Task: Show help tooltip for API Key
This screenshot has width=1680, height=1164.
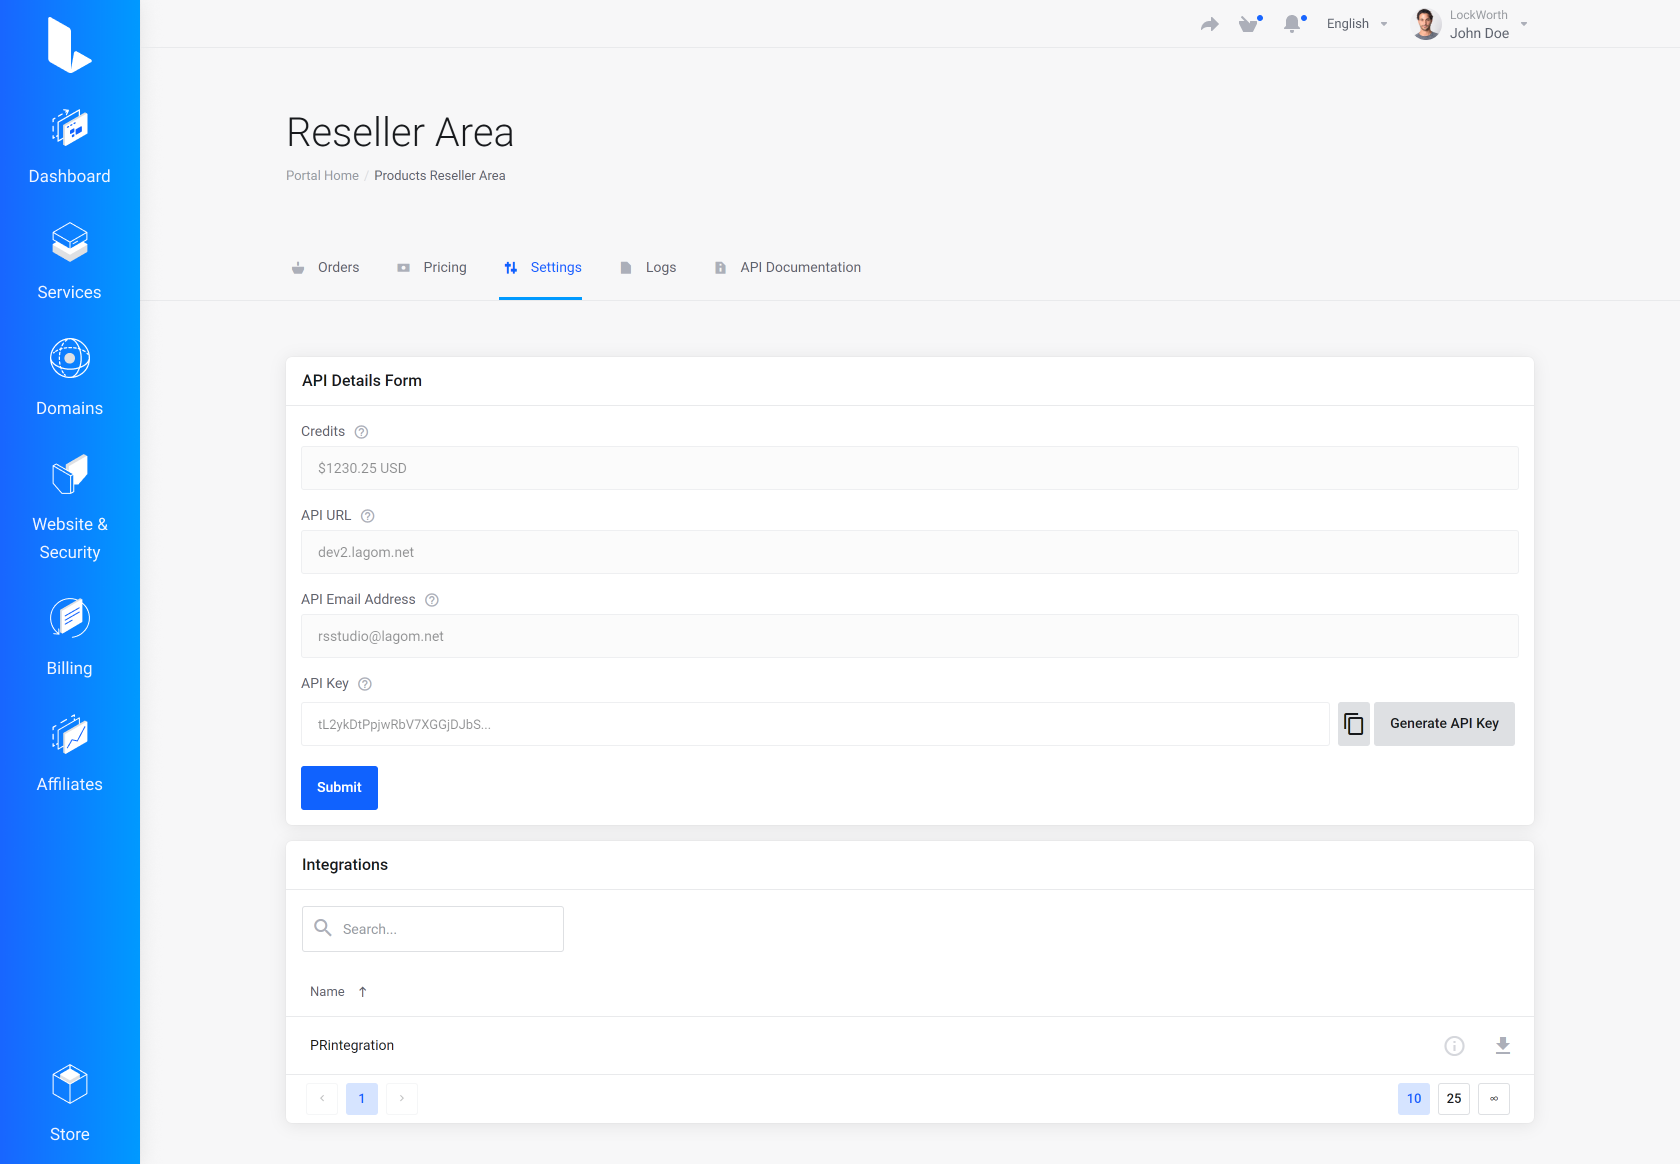Action: (365, 684)
